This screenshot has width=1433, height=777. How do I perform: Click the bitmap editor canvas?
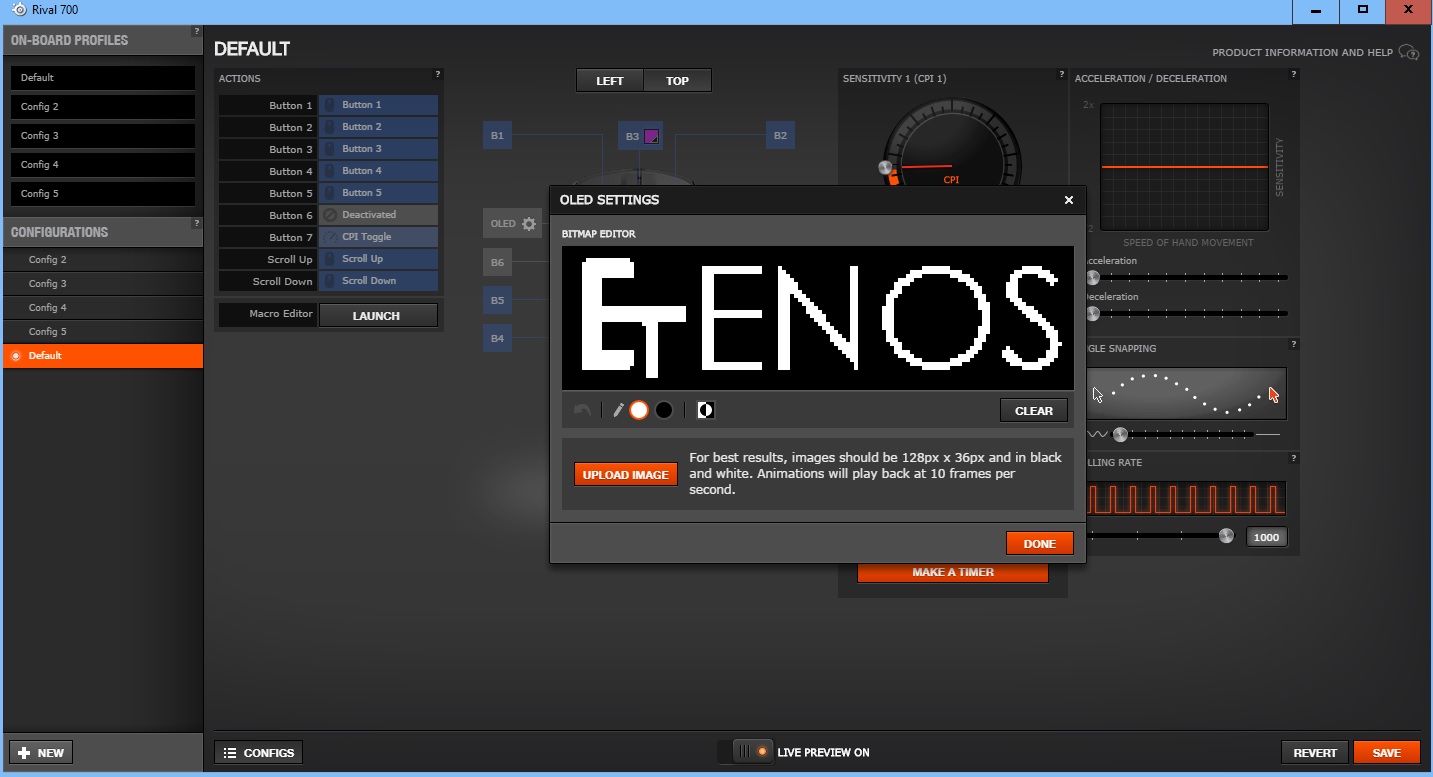(818, 318)
